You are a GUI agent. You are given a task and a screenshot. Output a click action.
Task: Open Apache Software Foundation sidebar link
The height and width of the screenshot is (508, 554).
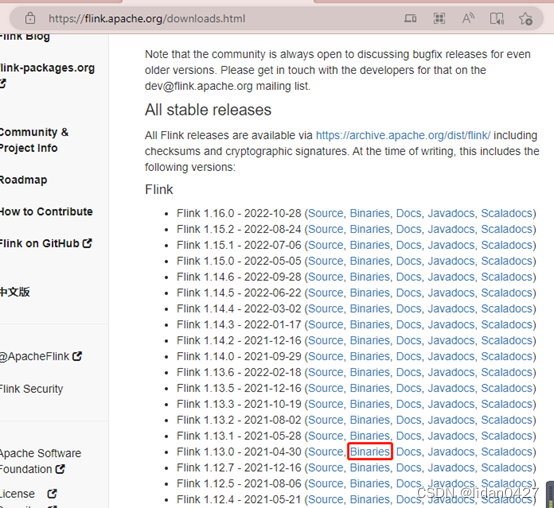(x=40, y=461)
